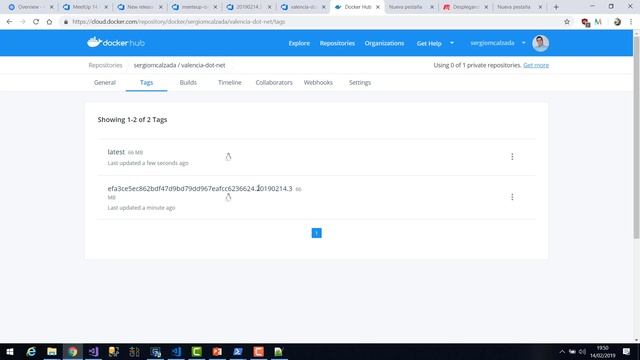The height and width of the screenshot is (360, 640).
Task: Switch to MeetUp browser tab
Action: pyautogui.click(x=84, y=7)
